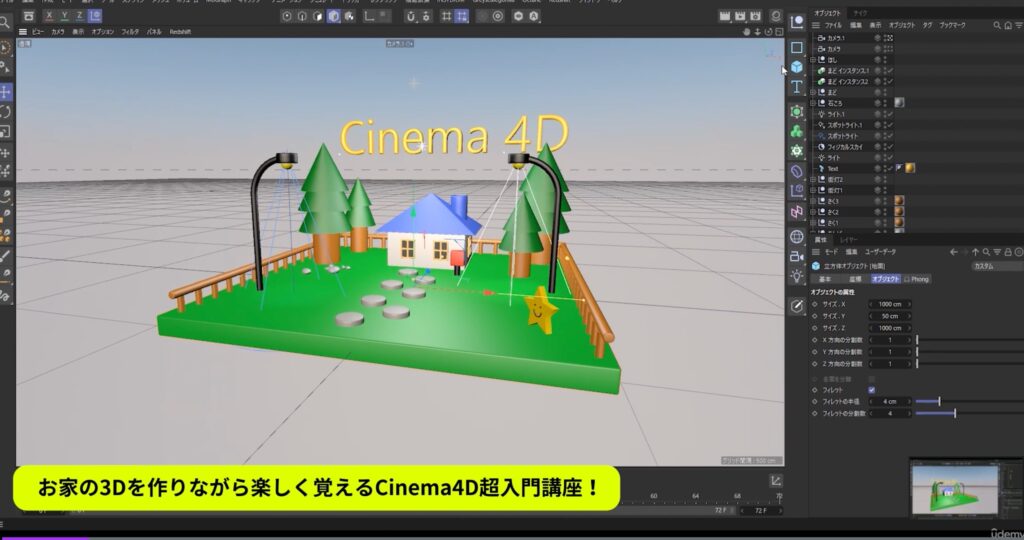Open the viewport フィルタ menu

[x=130, y=31]
